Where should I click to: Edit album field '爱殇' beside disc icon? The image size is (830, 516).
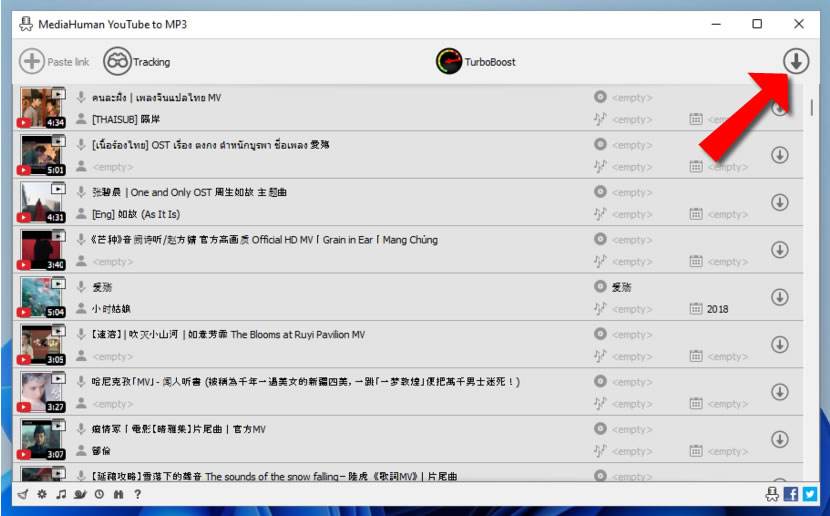click(621, 287)
